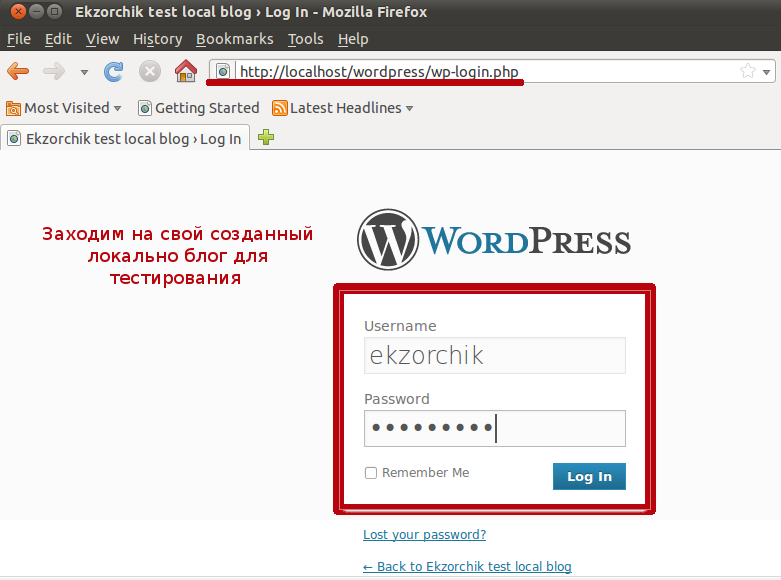This screenshot has height=580, width=781.
Task: Expand the URL bar history dropdown
Action: (x=766, y=71)
